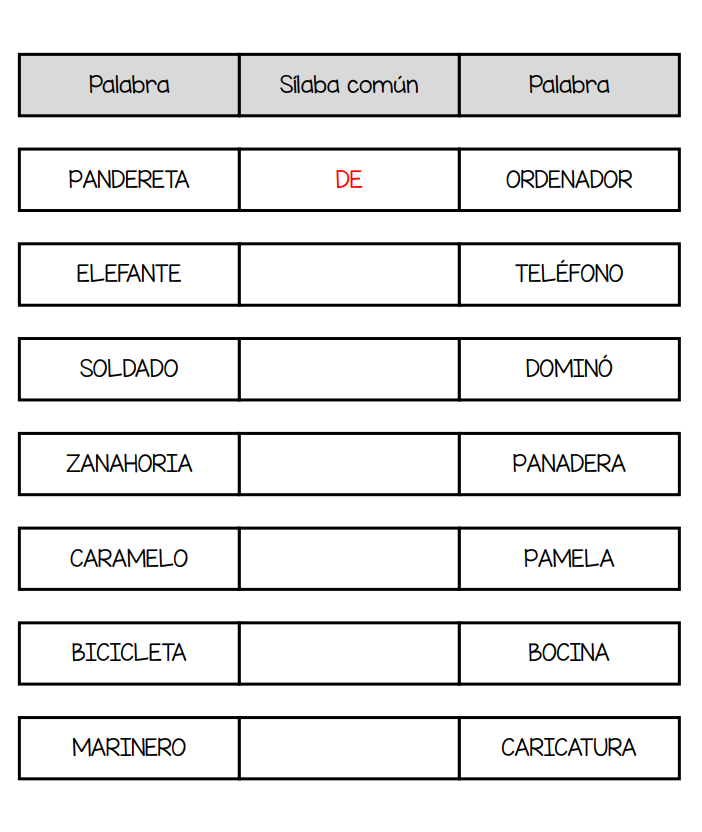Click the red DE syllable cell

pos(349,180)
